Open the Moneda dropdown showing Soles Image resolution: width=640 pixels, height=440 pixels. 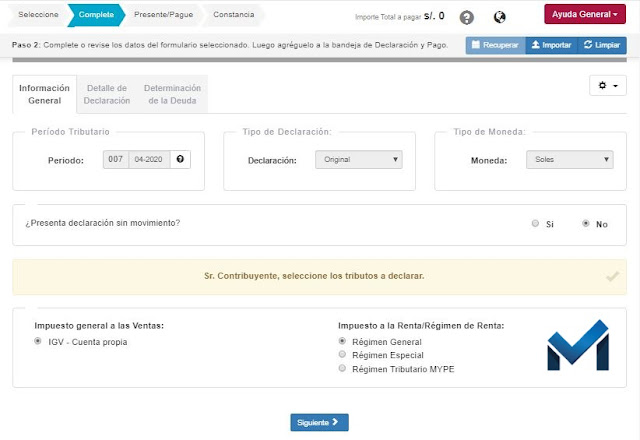tap(570, 160)
